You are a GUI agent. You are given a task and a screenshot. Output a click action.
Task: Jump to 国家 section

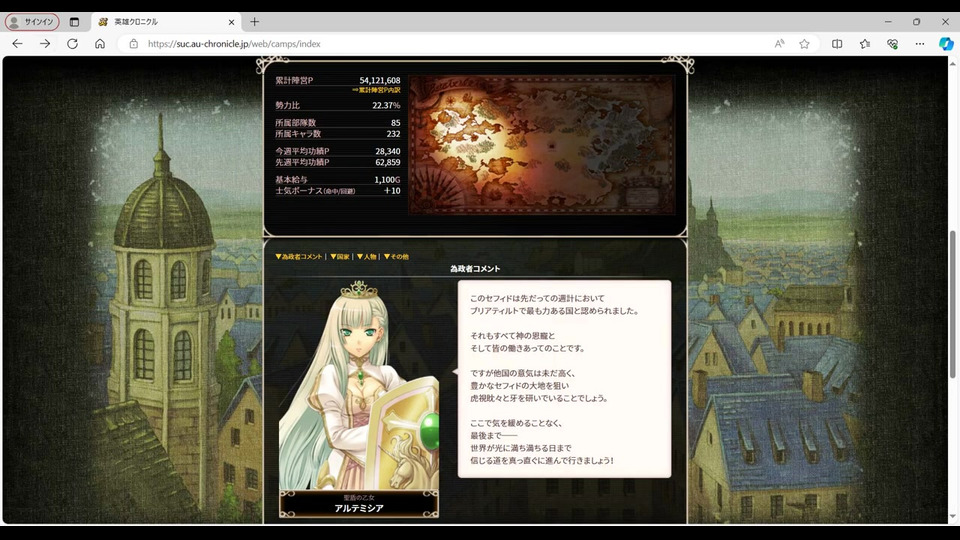pos(340,257)
